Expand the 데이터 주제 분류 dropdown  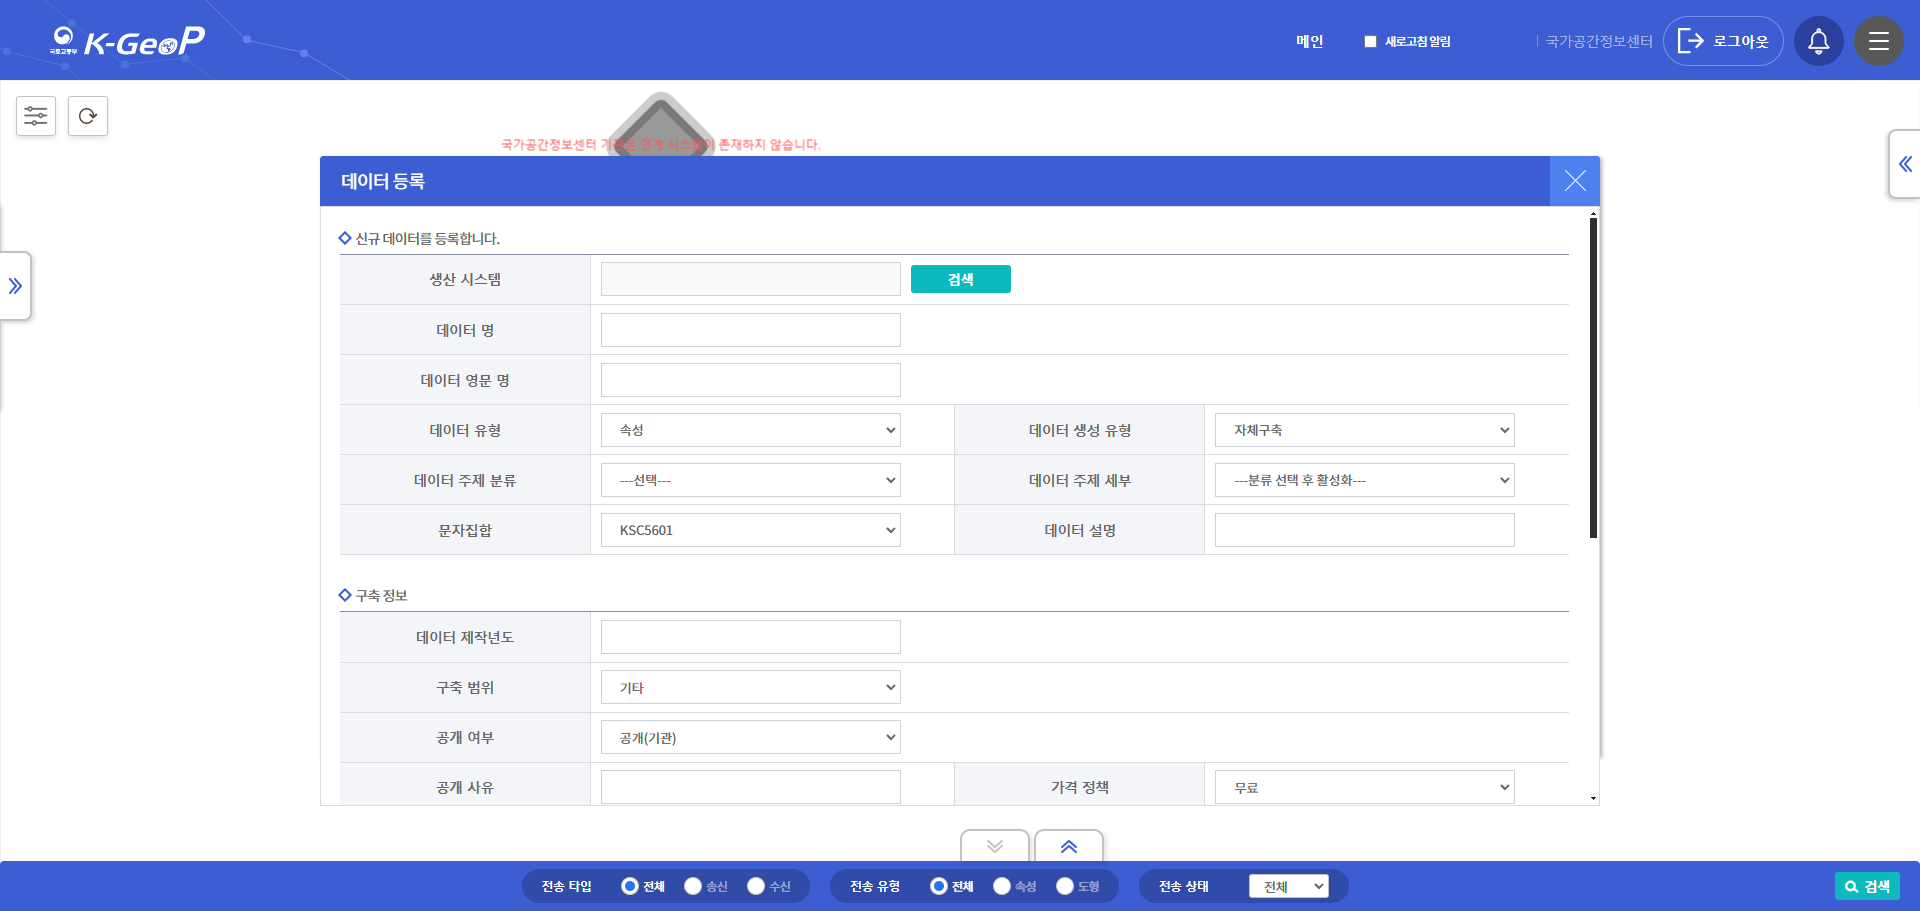750,480
